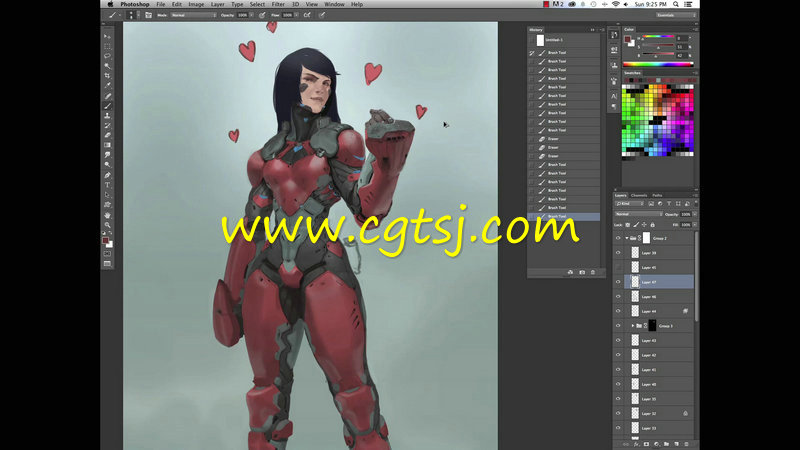Collapse Group 2 disclosure triangle
Screen dimensions: 800x450
click(627, 238)
